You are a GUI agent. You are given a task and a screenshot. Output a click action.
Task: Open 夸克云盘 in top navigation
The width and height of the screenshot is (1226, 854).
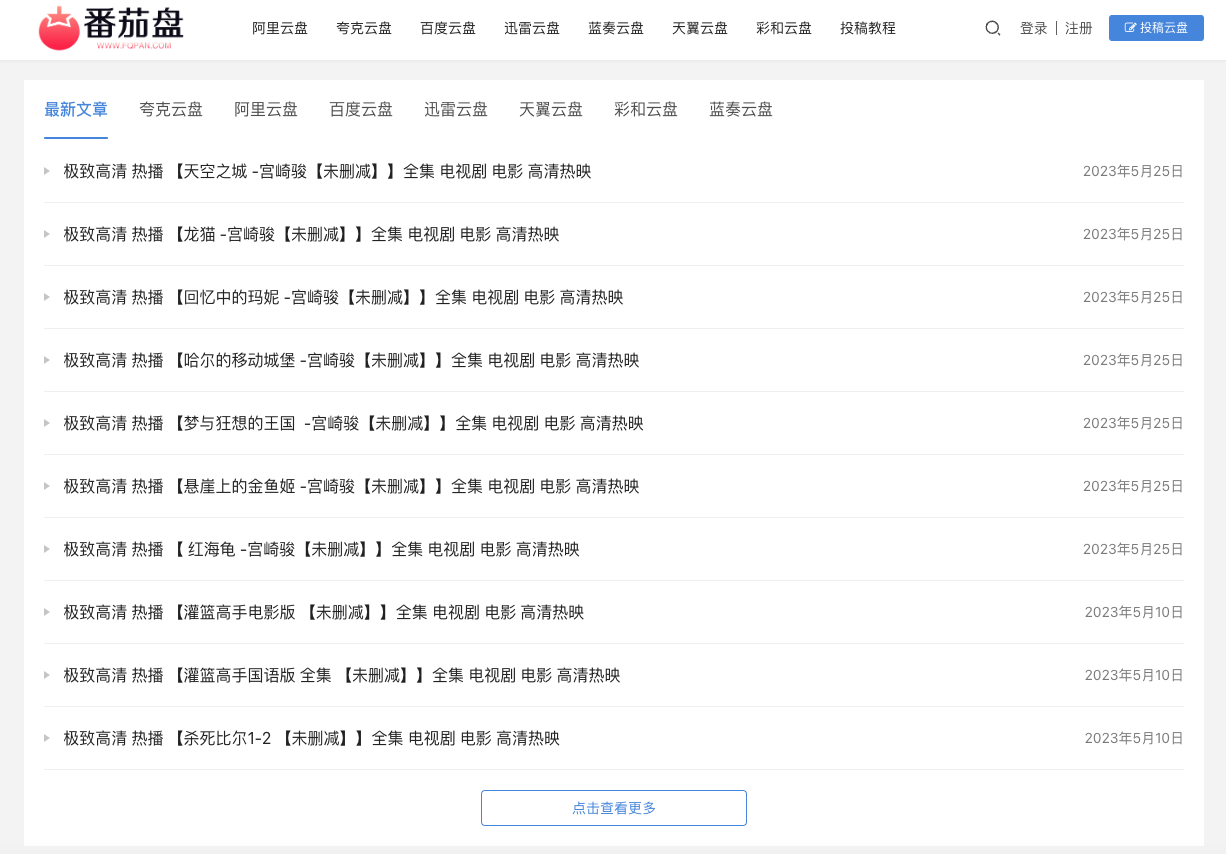[364, 28]
